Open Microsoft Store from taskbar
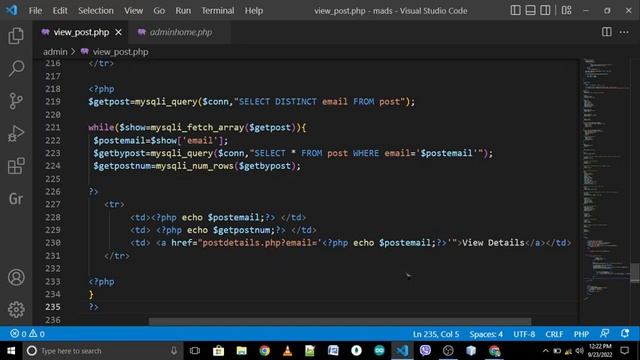This screenshot has width=640, height=360. [x=218, y=351]
